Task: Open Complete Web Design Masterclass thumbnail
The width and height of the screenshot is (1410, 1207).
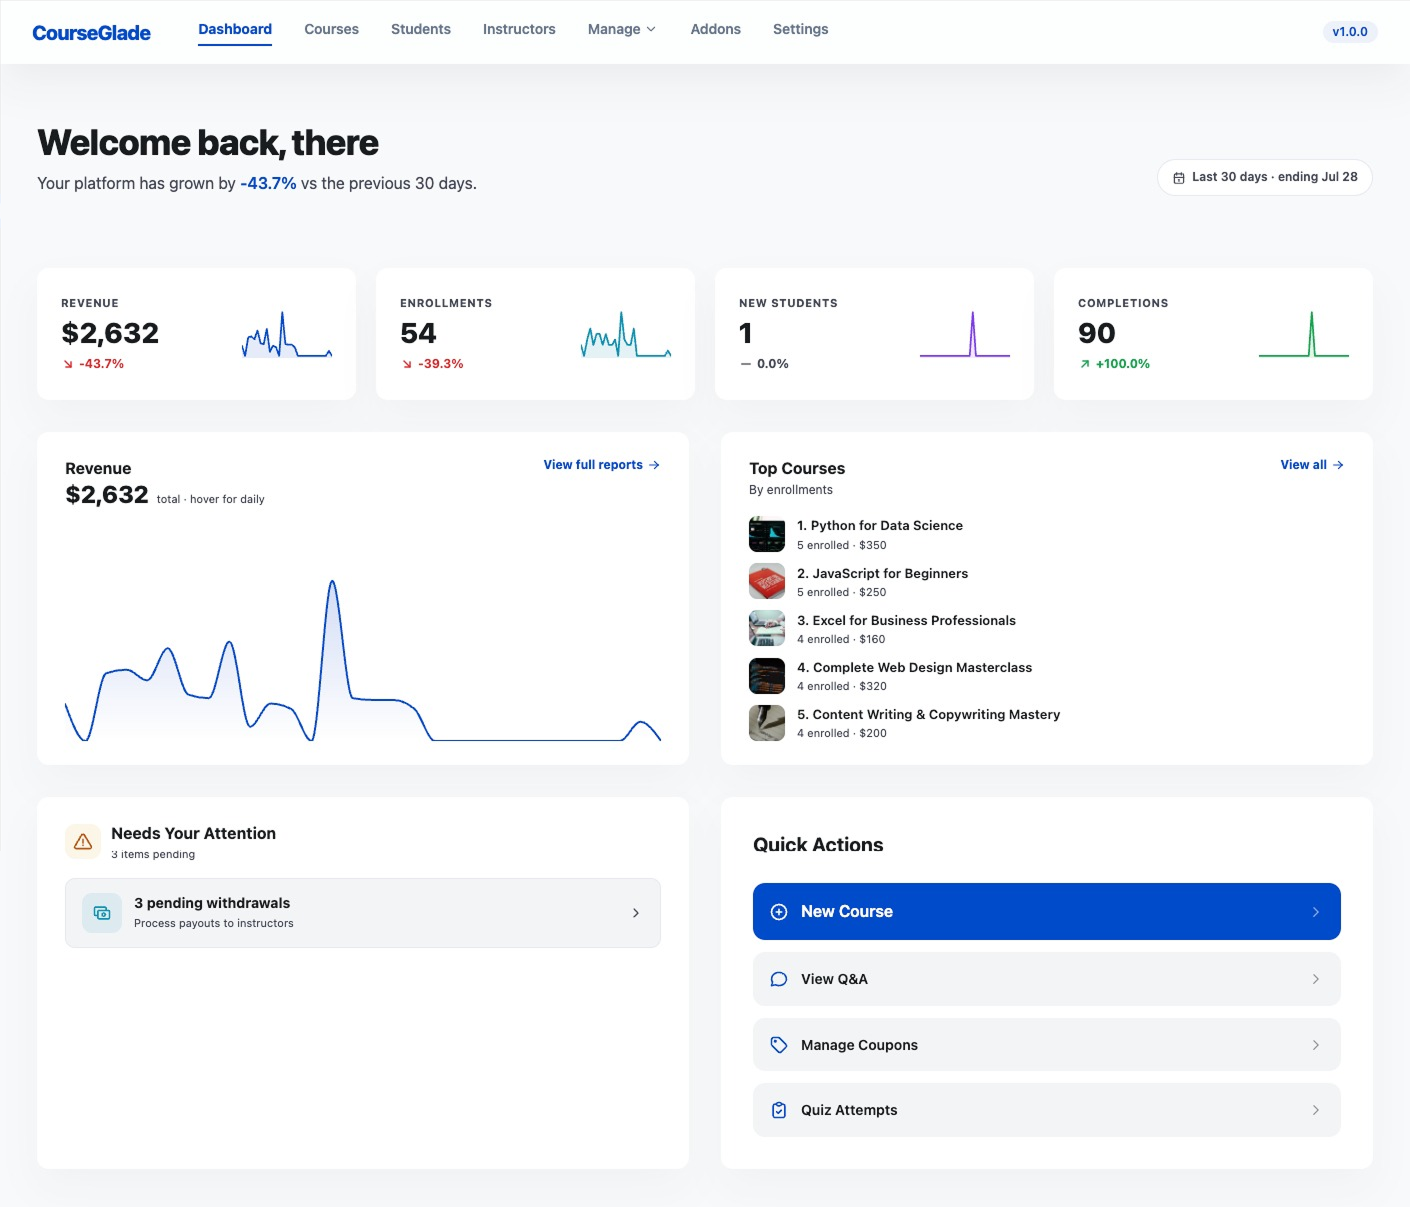Action: 767,675
